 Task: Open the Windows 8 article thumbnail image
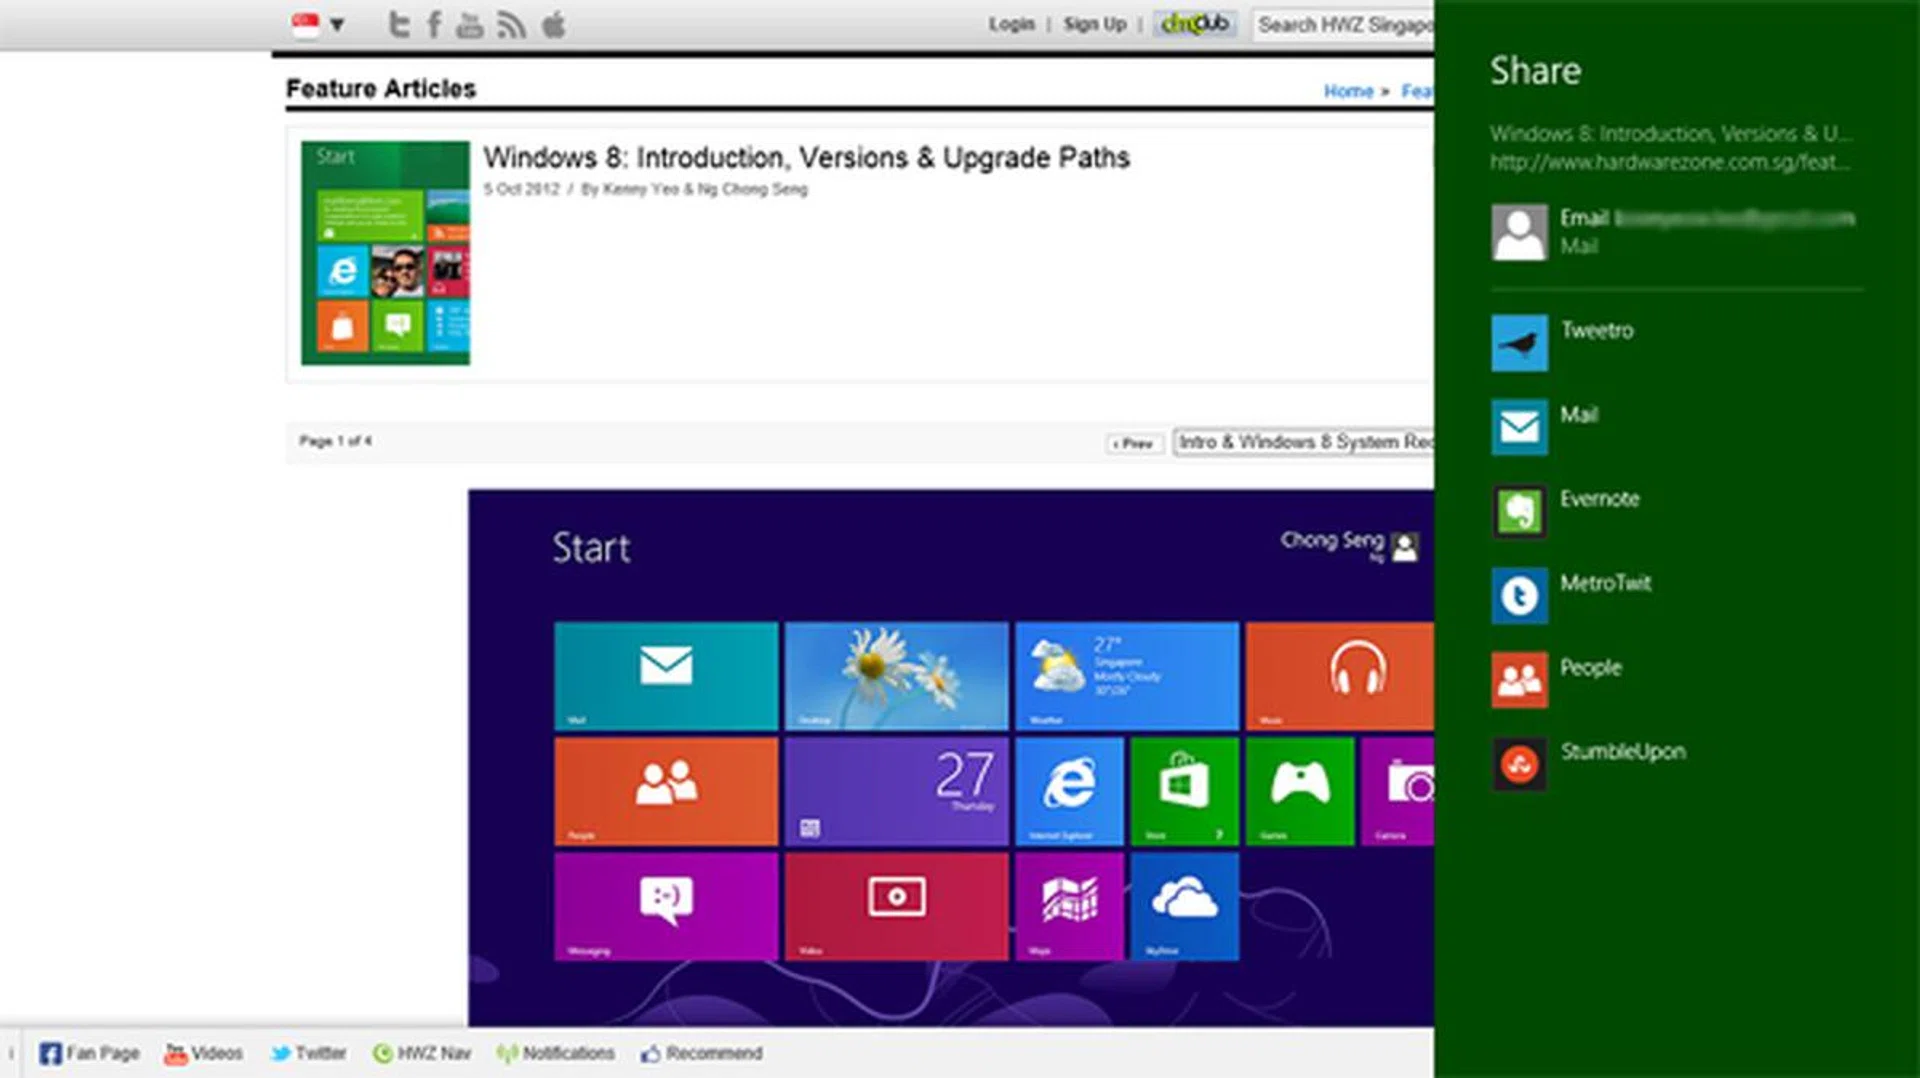click(385, 253)
